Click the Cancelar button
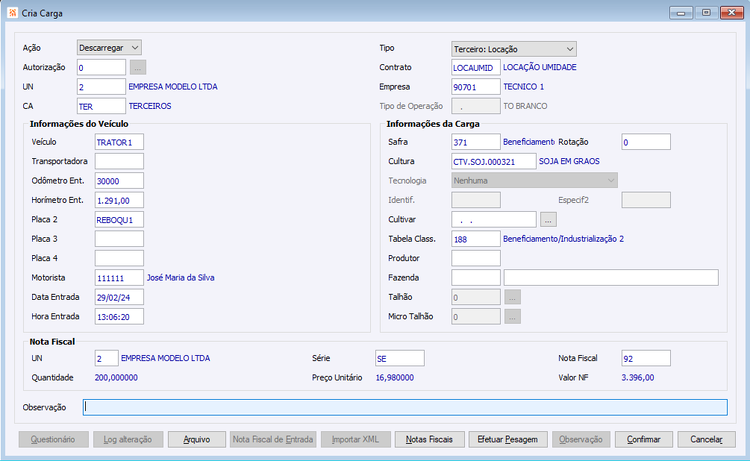750x461 pixels. (x=706, y=439)
